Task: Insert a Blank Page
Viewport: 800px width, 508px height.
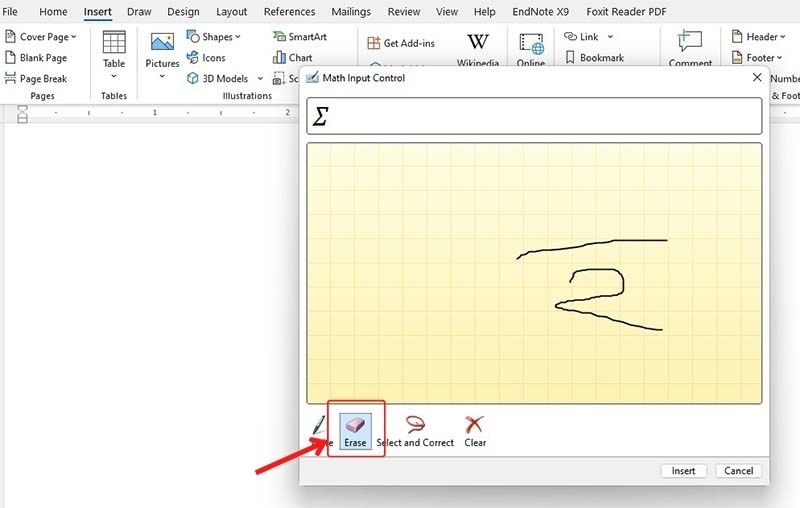Action: 36,58
